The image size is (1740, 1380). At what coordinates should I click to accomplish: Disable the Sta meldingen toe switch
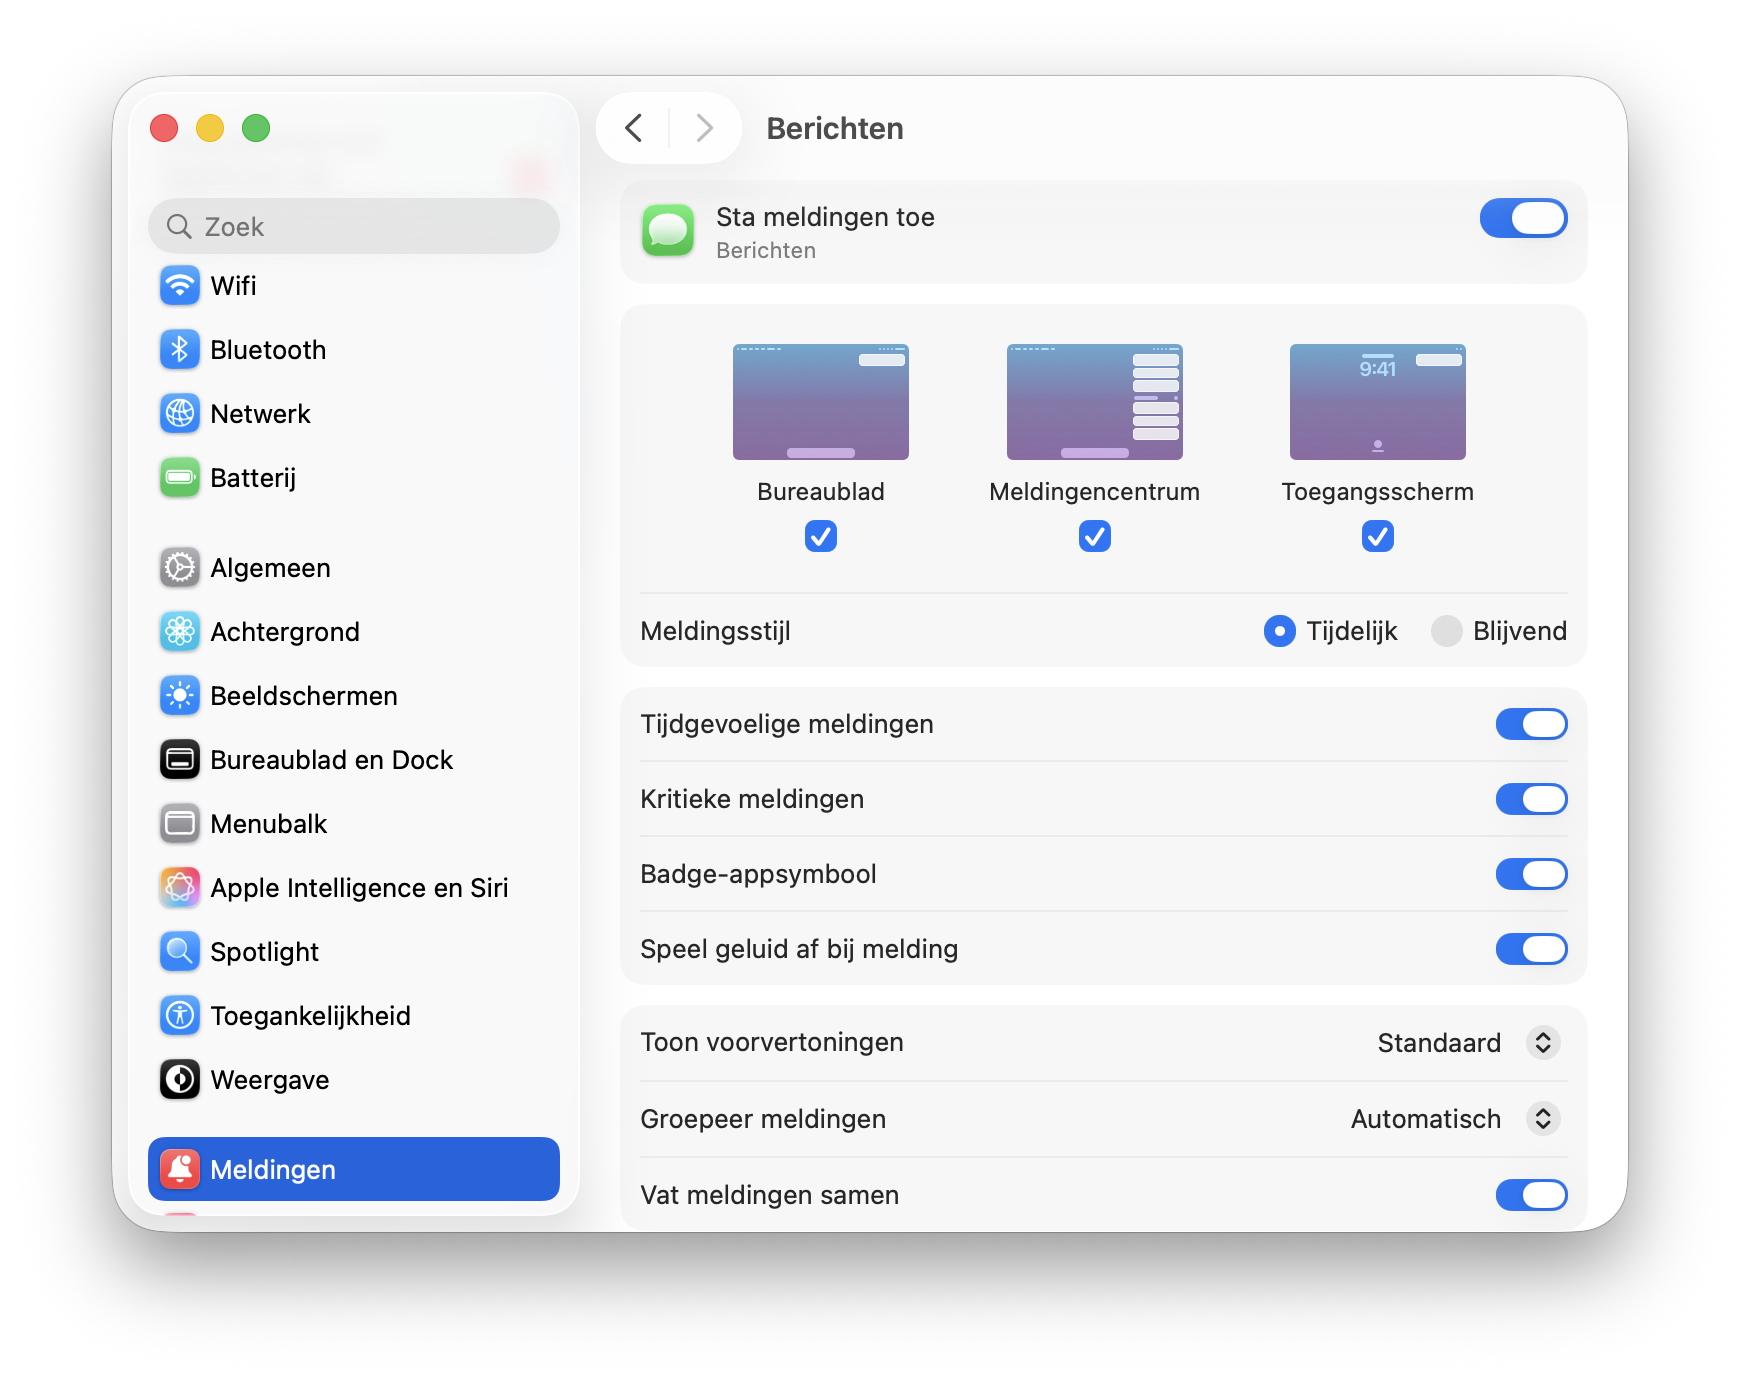(1523, 218)
